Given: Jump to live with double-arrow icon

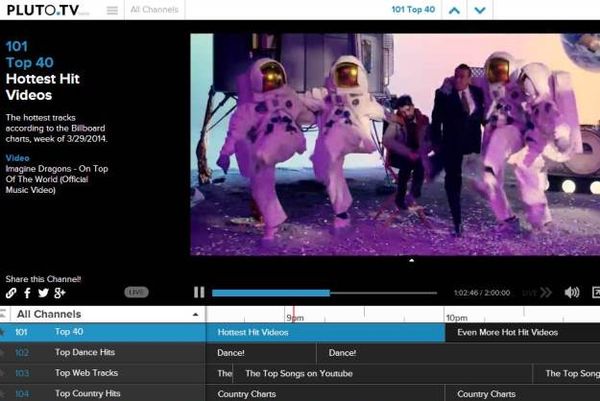Looking at the screenshot, I should 546,293.
